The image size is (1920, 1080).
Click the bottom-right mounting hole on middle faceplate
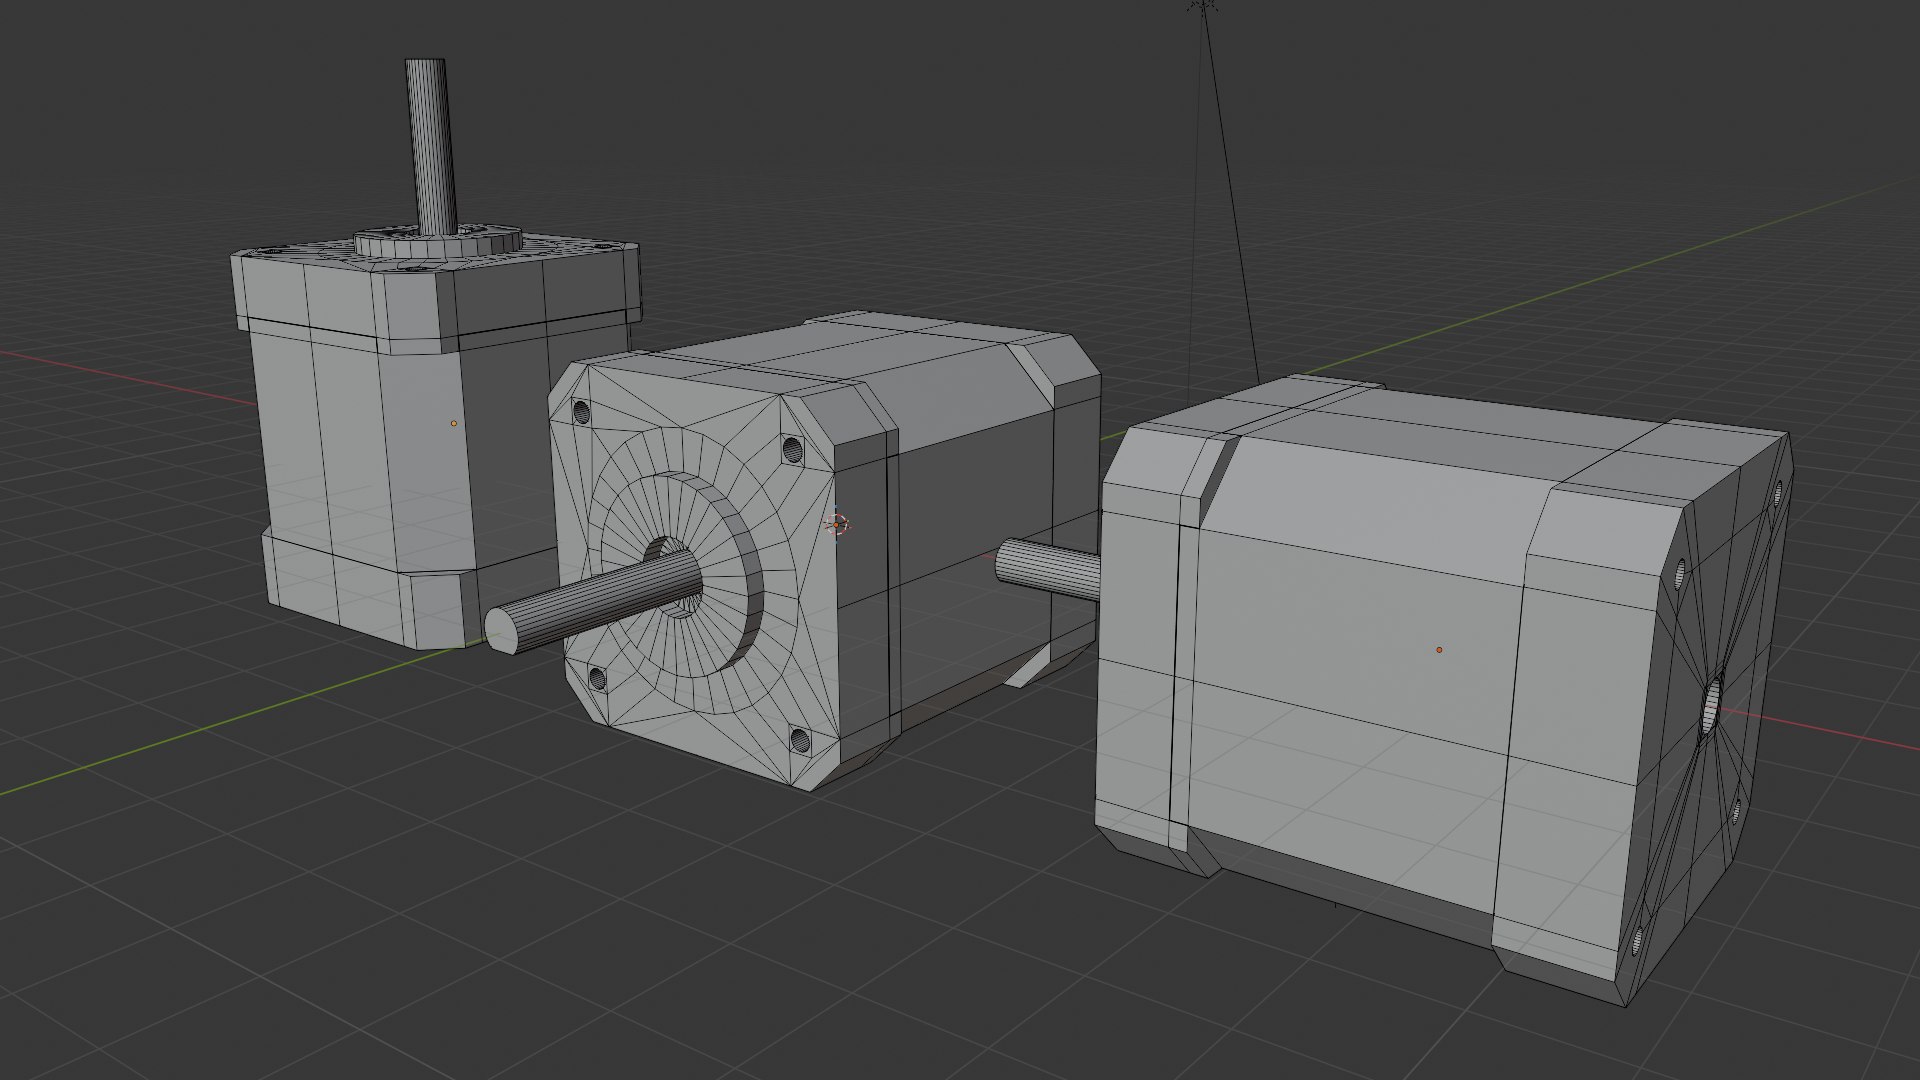(x=800, y=740)
